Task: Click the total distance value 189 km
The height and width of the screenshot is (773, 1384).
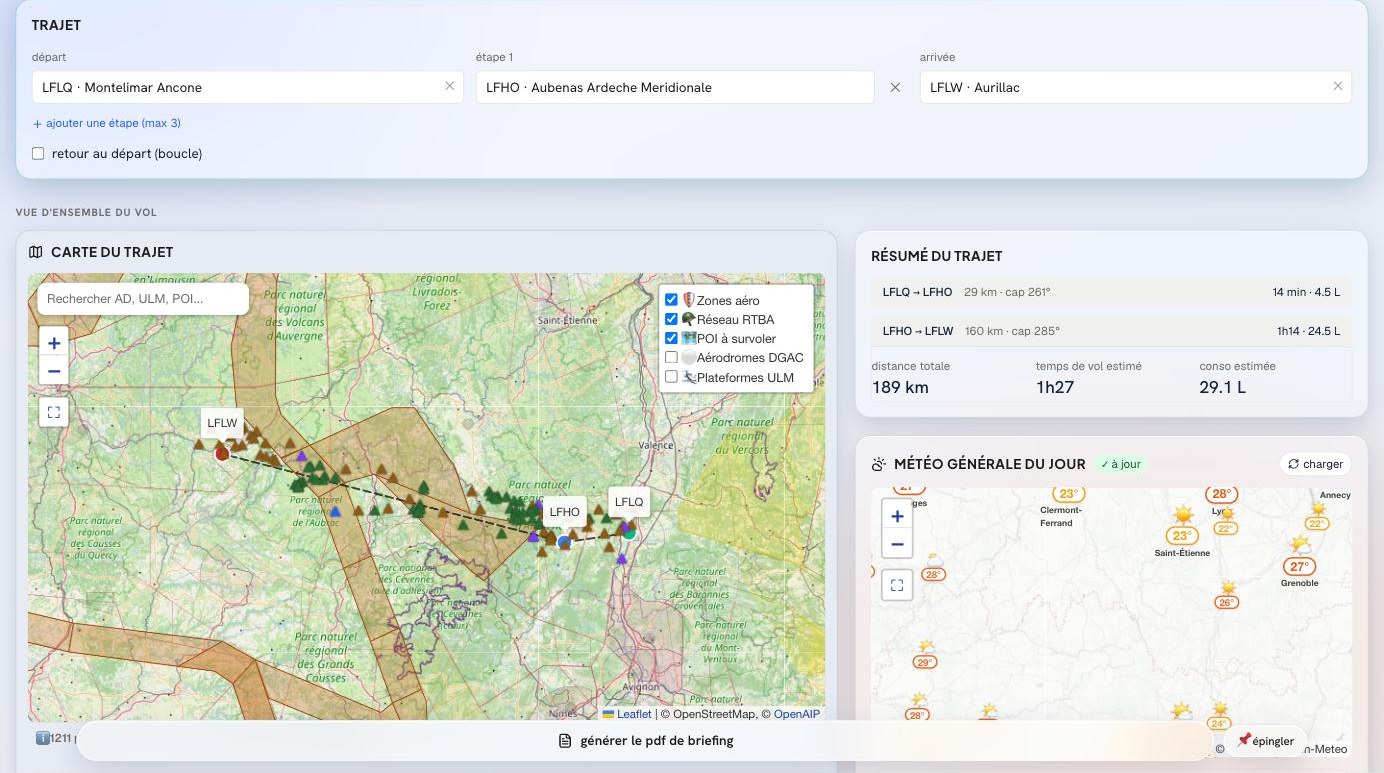Action: point(900,387)
